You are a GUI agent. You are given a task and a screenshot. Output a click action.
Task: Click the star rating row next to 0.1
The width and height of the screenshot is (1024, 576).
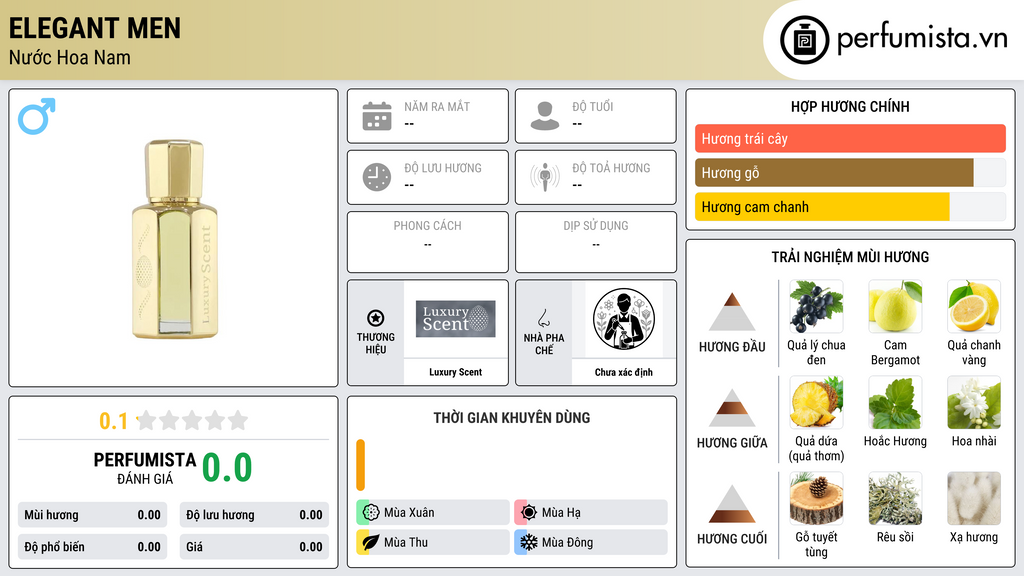[x=193, y=420]
